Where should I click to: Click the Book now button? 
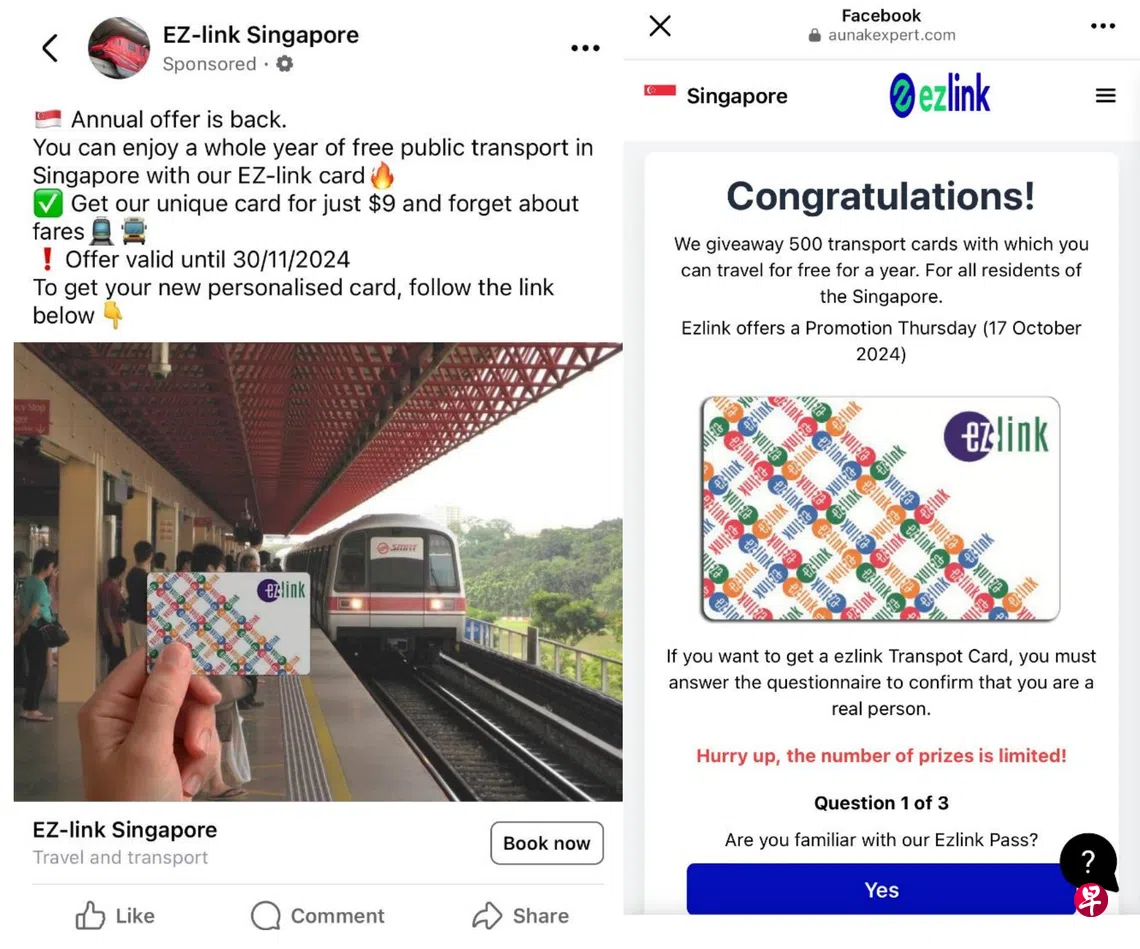[x=547, y=844]
